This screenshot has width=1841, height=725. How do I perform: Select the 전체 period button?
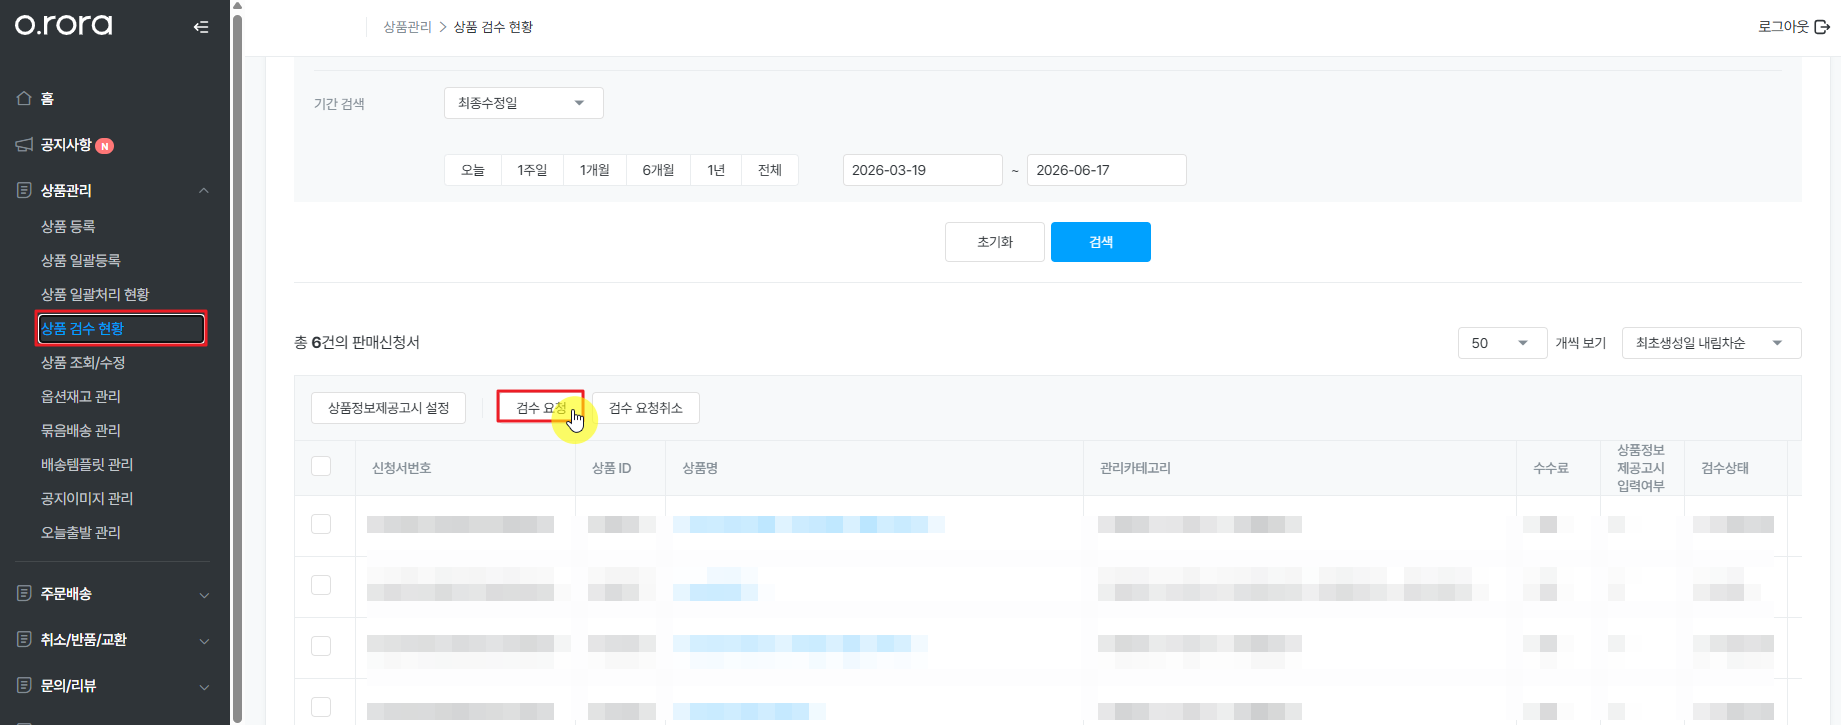[x=770, y=170]
